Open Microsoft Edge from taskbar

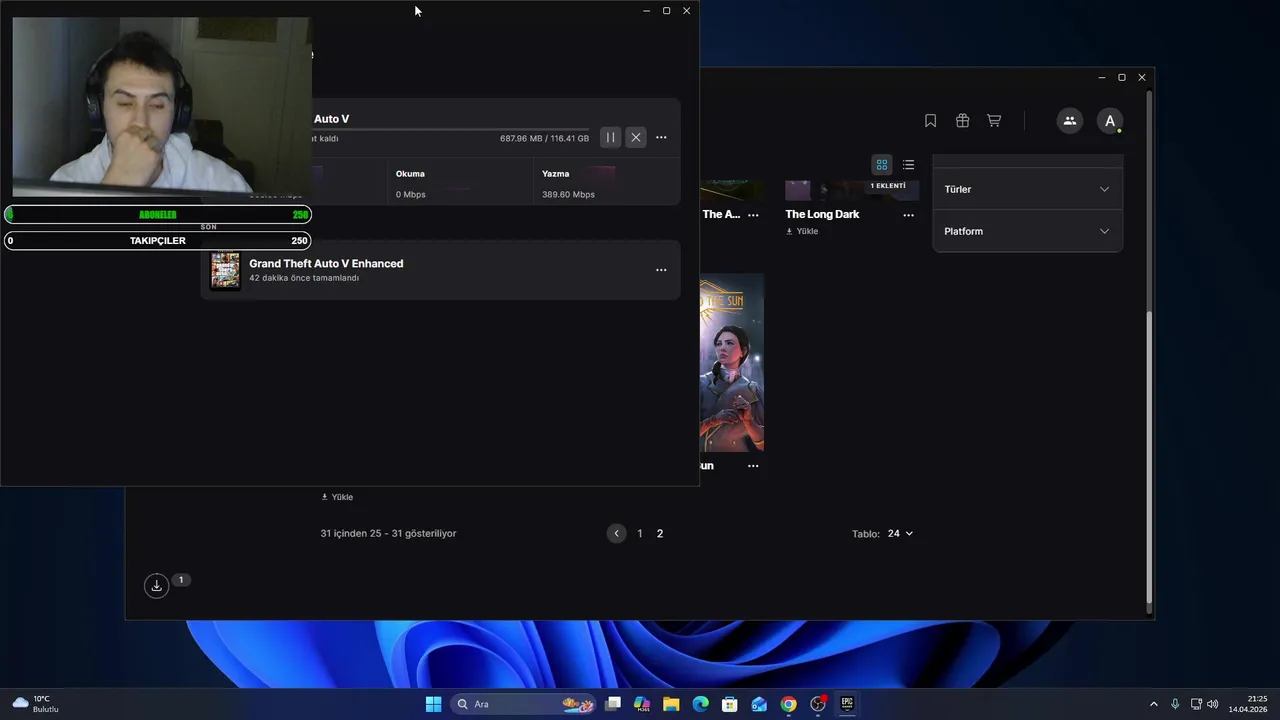click(x=701, y=704)
